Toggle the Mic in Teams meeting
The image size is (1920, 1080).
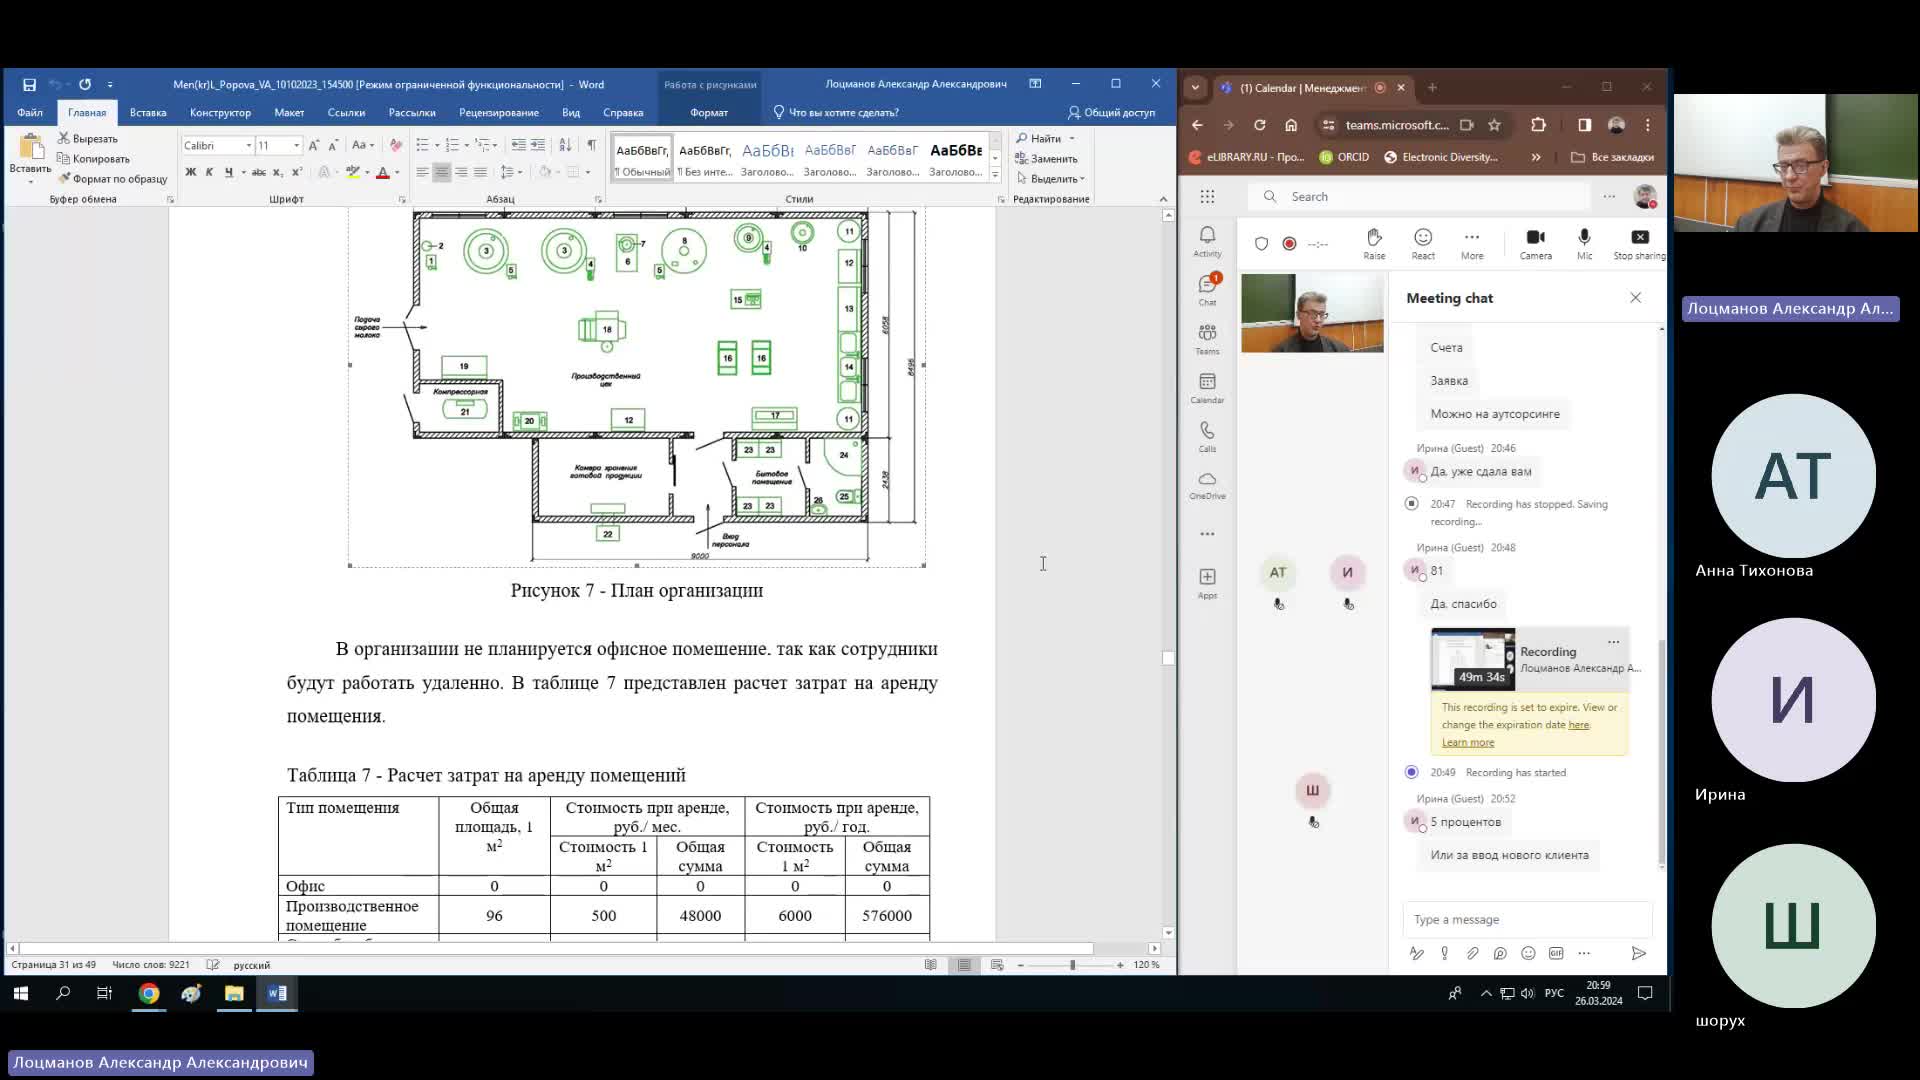point(1584,243)
